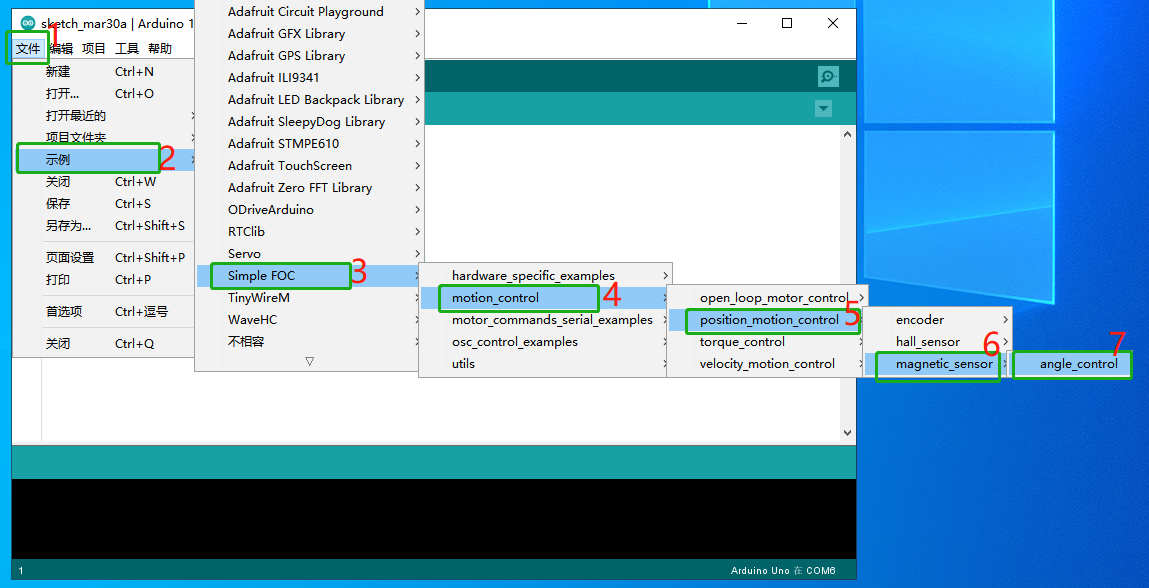Open the tab dropdown arrow in editor
This screenshot has height=588, width=1149.
824,109
